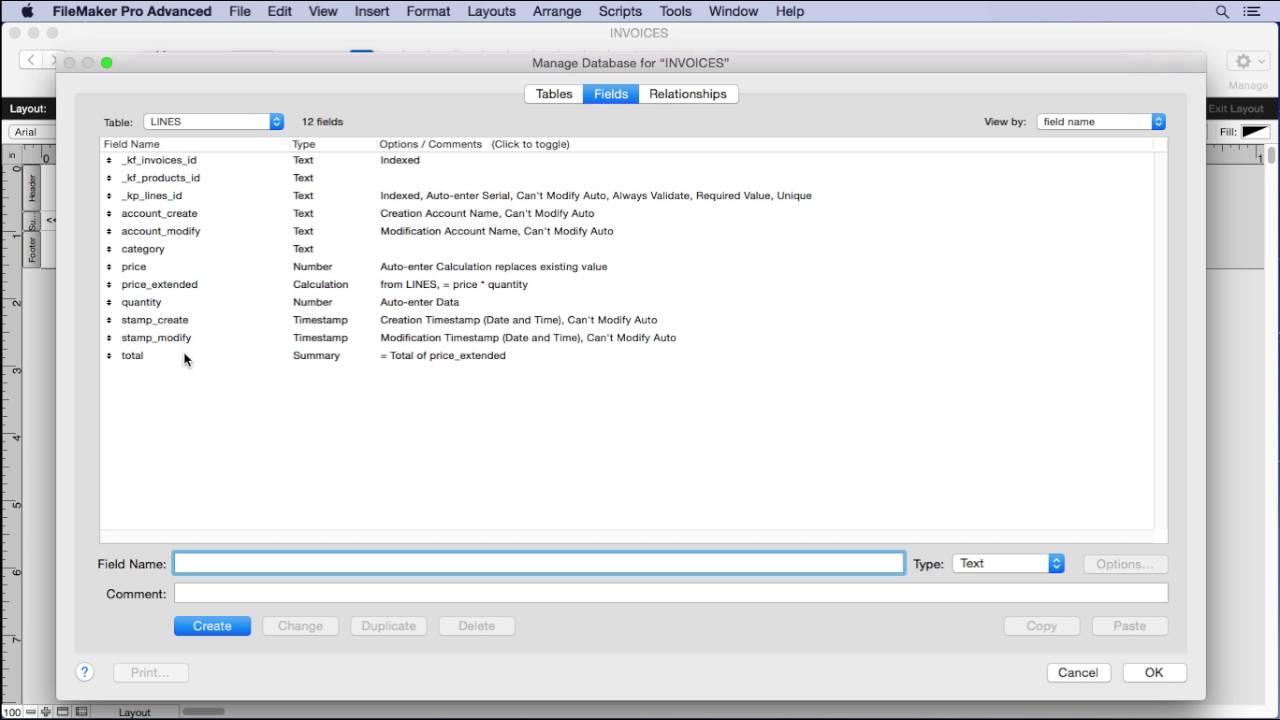This screenshot has height=720, width=1280.
Task: Click the Change button
Action: click(300, 626)
